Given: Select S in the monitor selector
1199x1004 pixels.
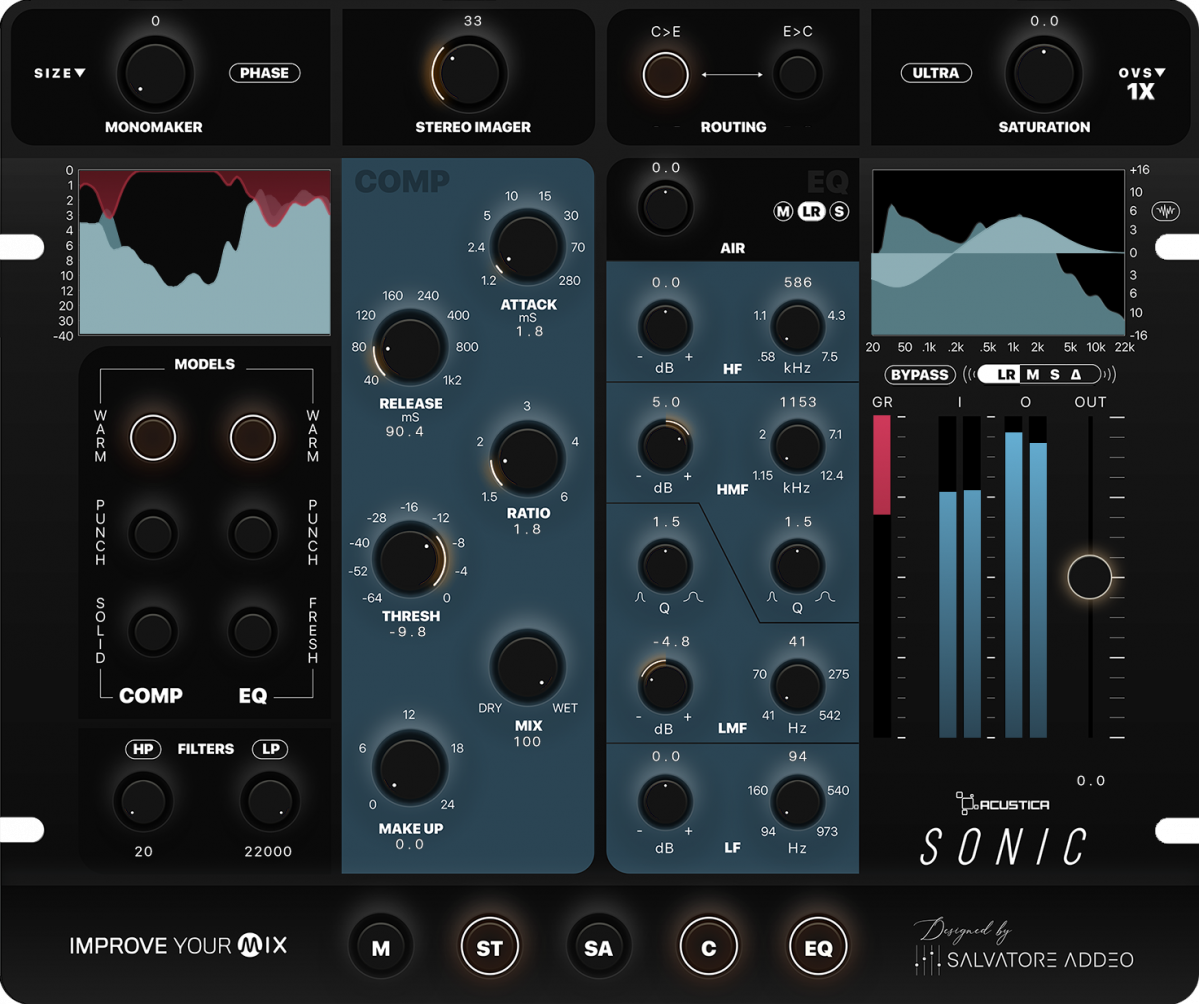Looking at the screenshot, I should pos(1055,375).
